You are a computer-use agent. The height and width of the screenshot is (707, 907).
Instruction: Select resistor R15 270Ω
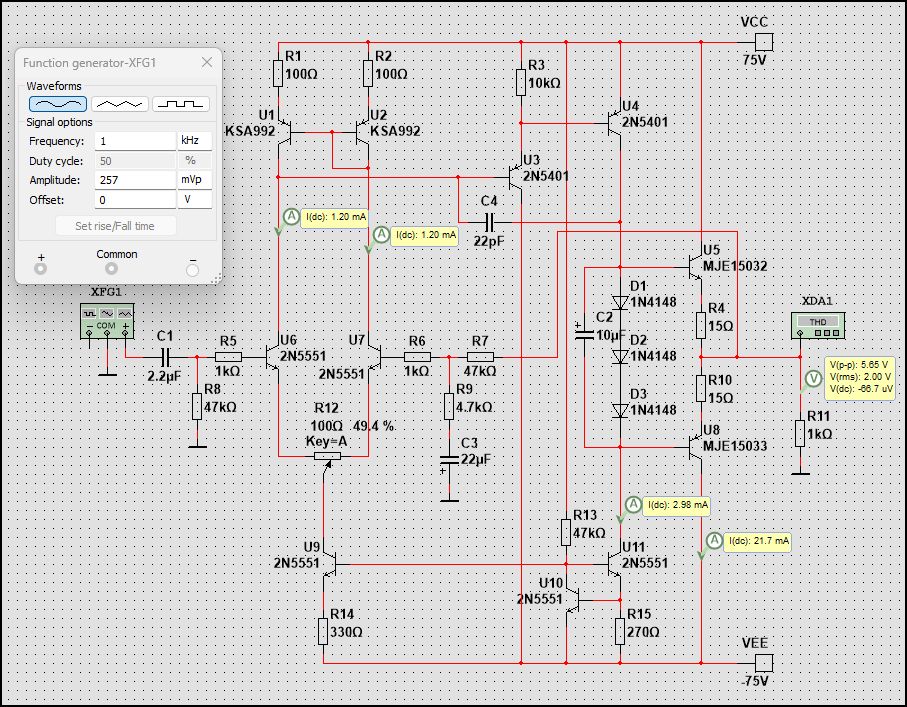point(620,631)
